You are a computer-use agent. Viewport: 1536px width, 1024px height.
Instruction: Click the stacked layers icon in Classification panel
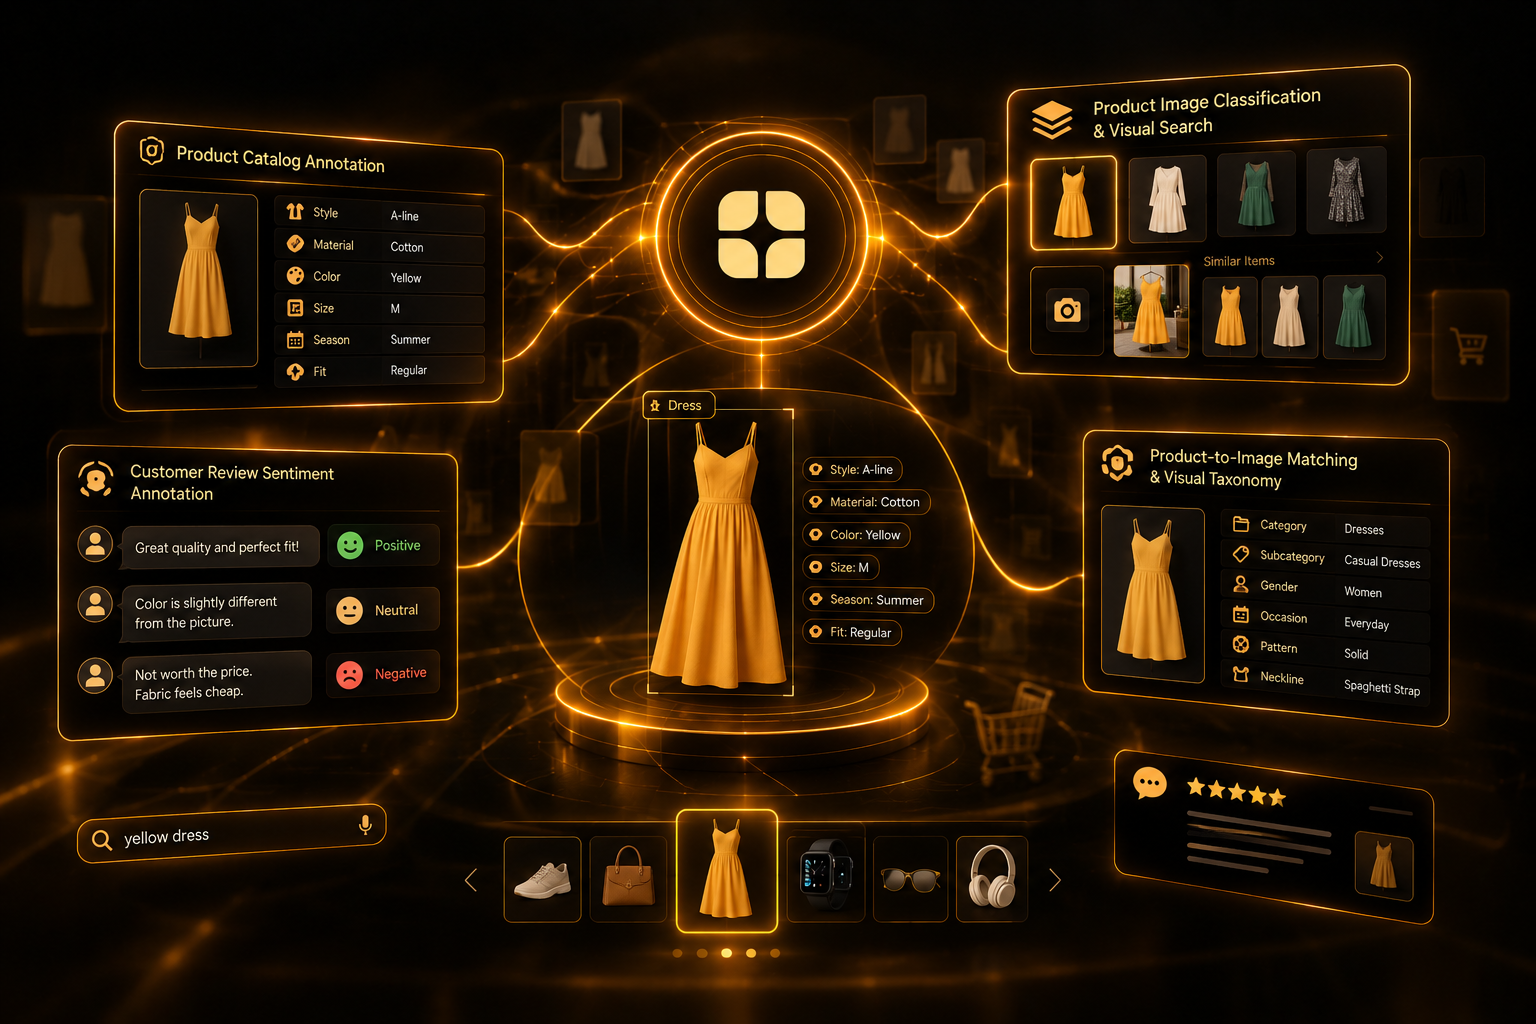point(1052,120)
